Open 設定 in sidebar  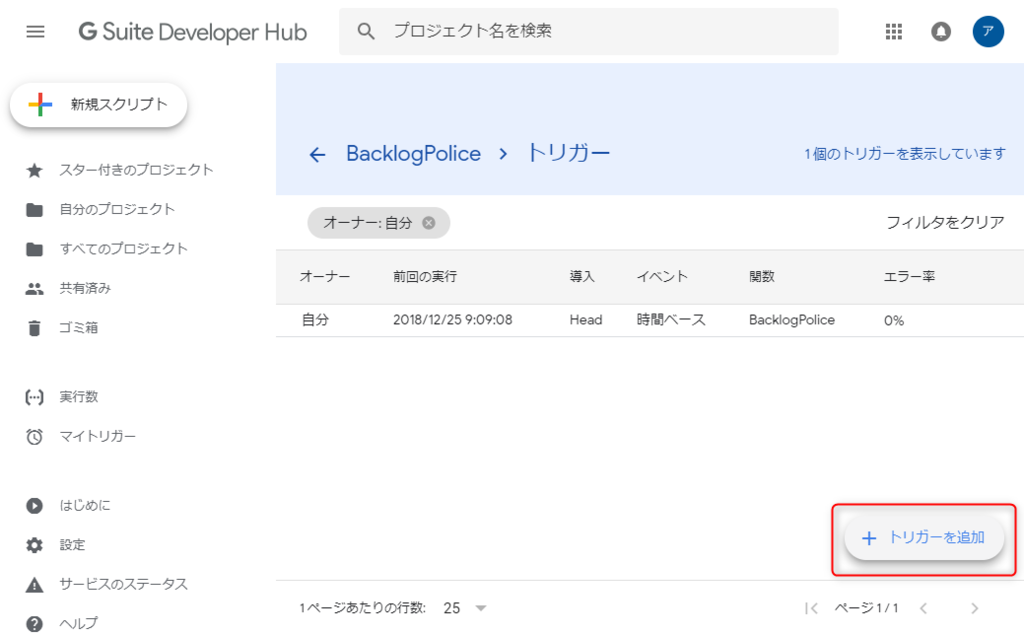pos(72,545)
